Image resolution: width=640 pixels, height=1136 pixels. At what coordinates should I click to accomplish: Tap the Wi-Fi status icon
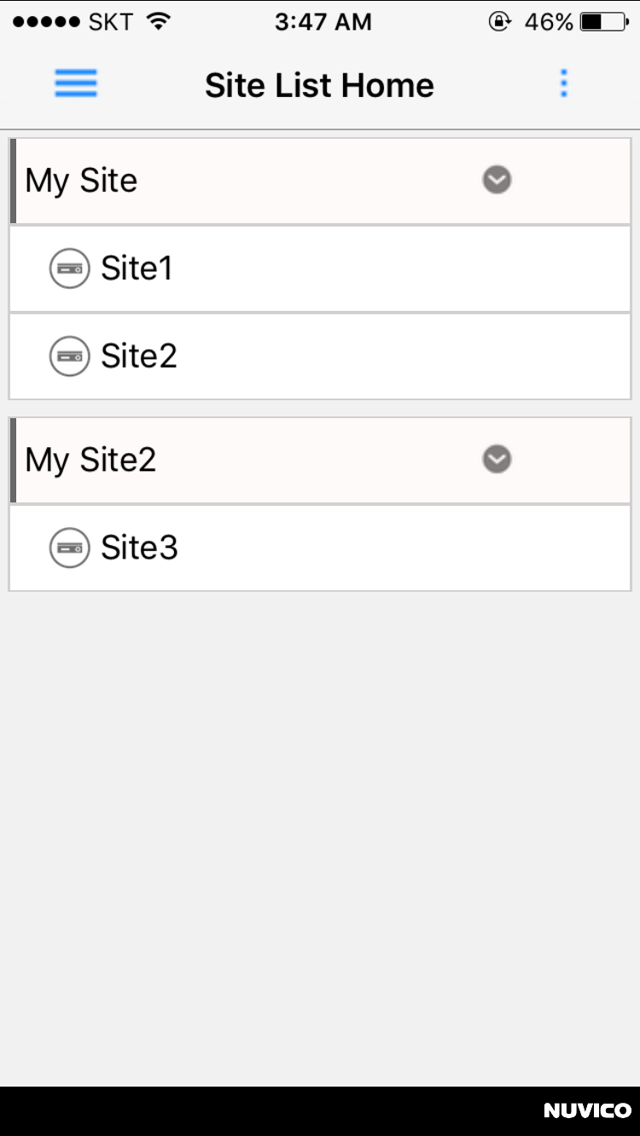point(158,22)
